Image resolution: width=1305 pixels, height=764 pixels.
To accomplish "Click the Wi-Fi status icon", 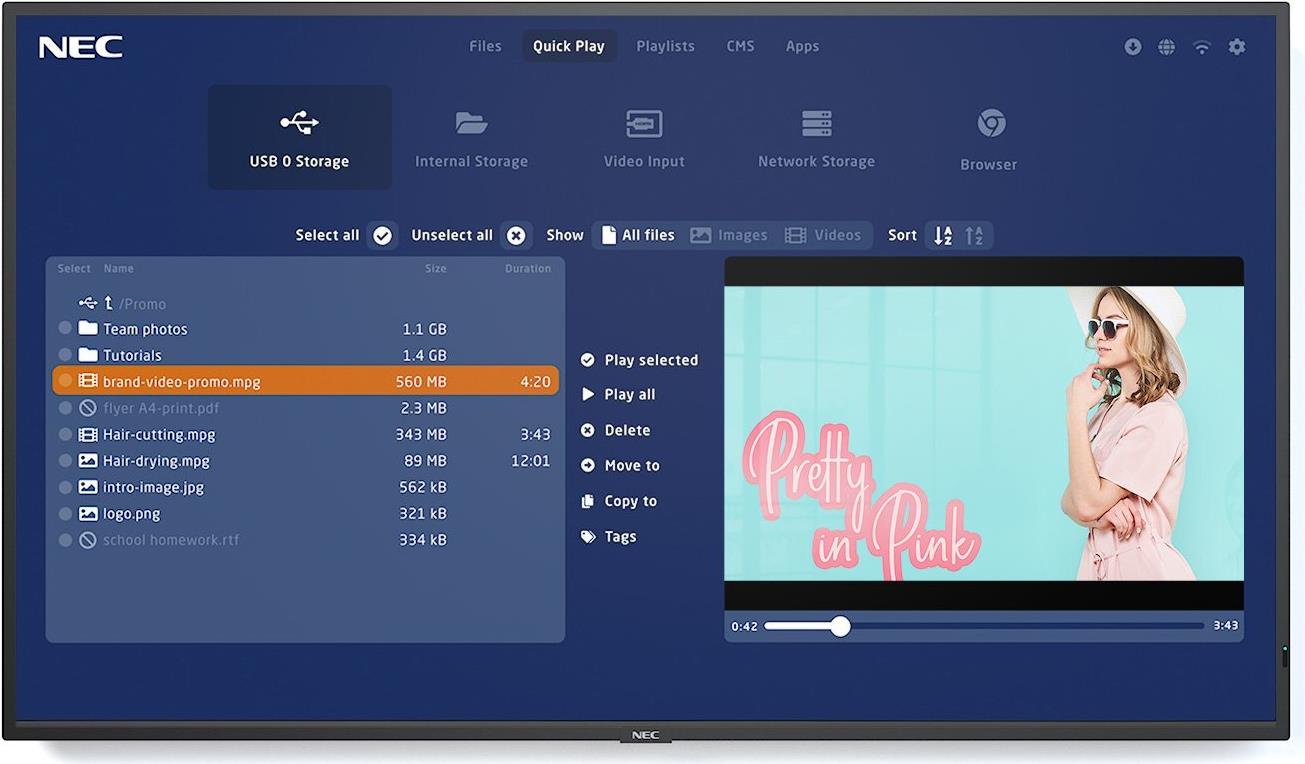I will click(1202, 47).
